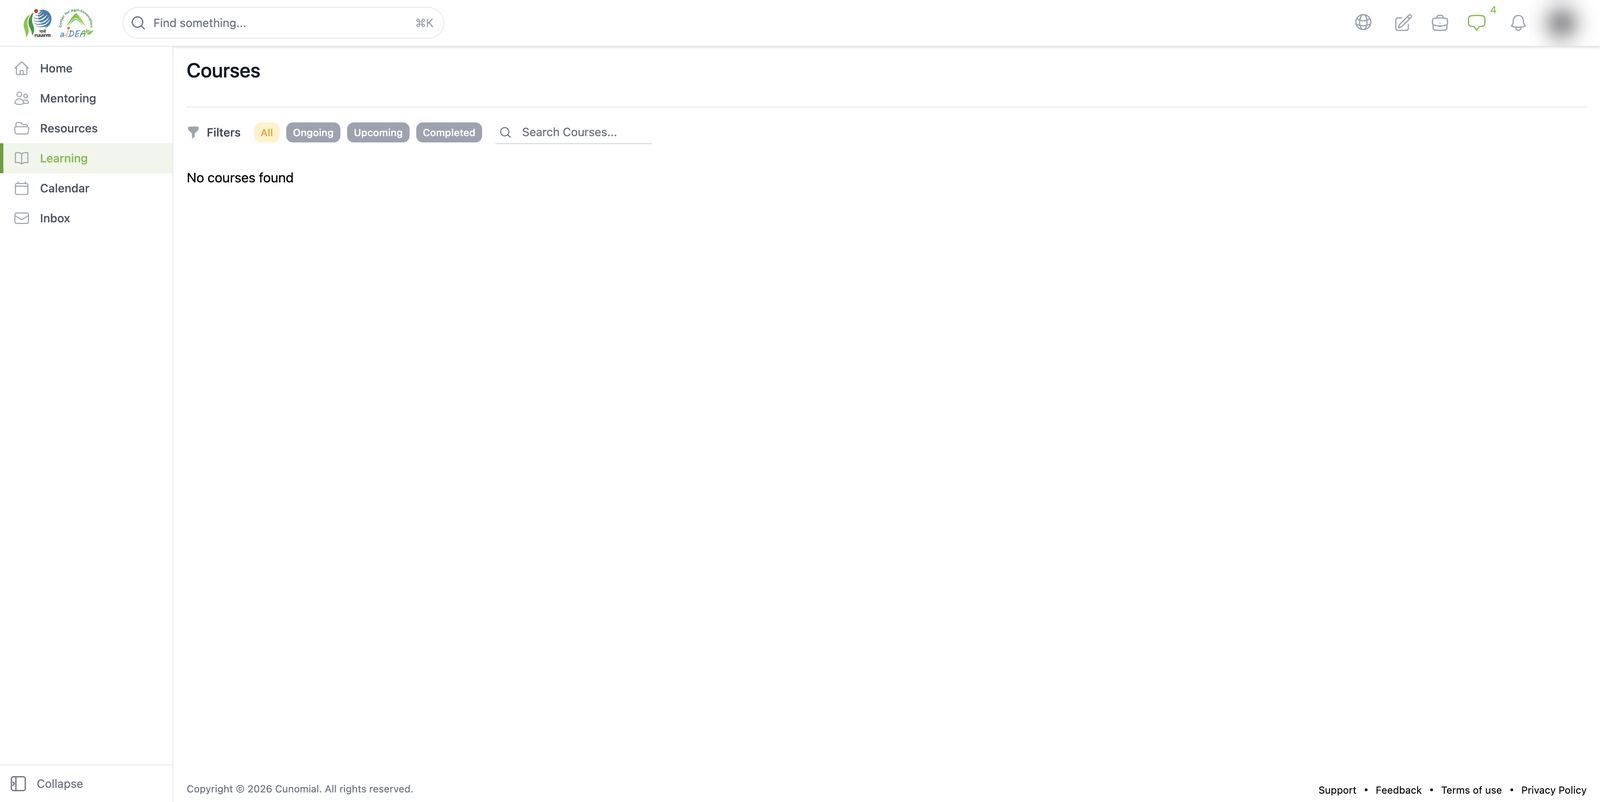Click the Copyright 2026 Cunomial footer text
Screen dimensions: 1600x802
click(x=300, y=789)
